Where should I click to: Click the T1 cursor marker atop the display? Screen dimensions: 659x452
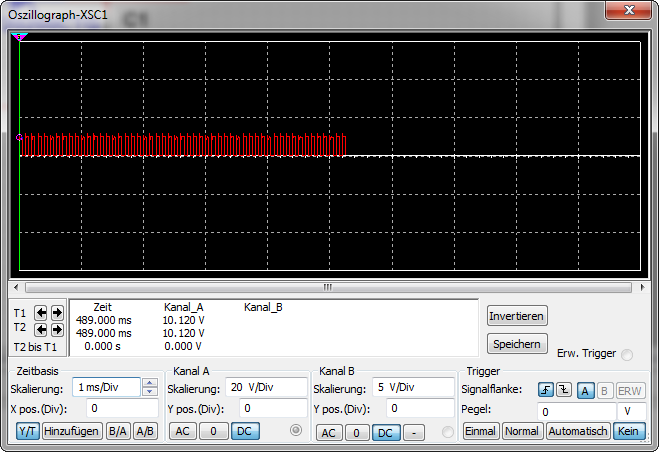(x=19, y=37)
